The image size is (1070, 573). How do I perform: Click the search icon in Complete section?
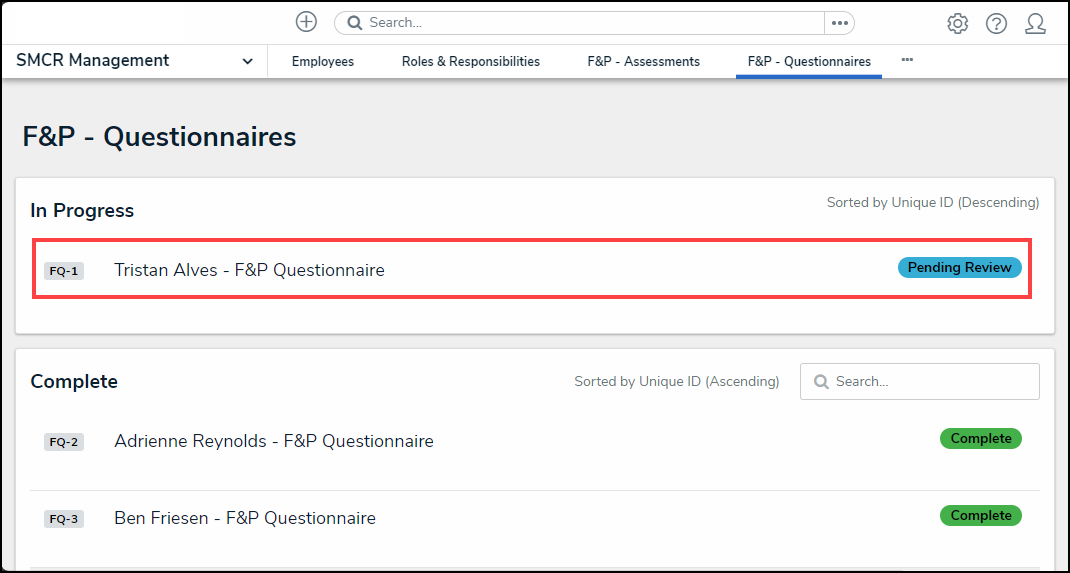(x=821, y=382)
